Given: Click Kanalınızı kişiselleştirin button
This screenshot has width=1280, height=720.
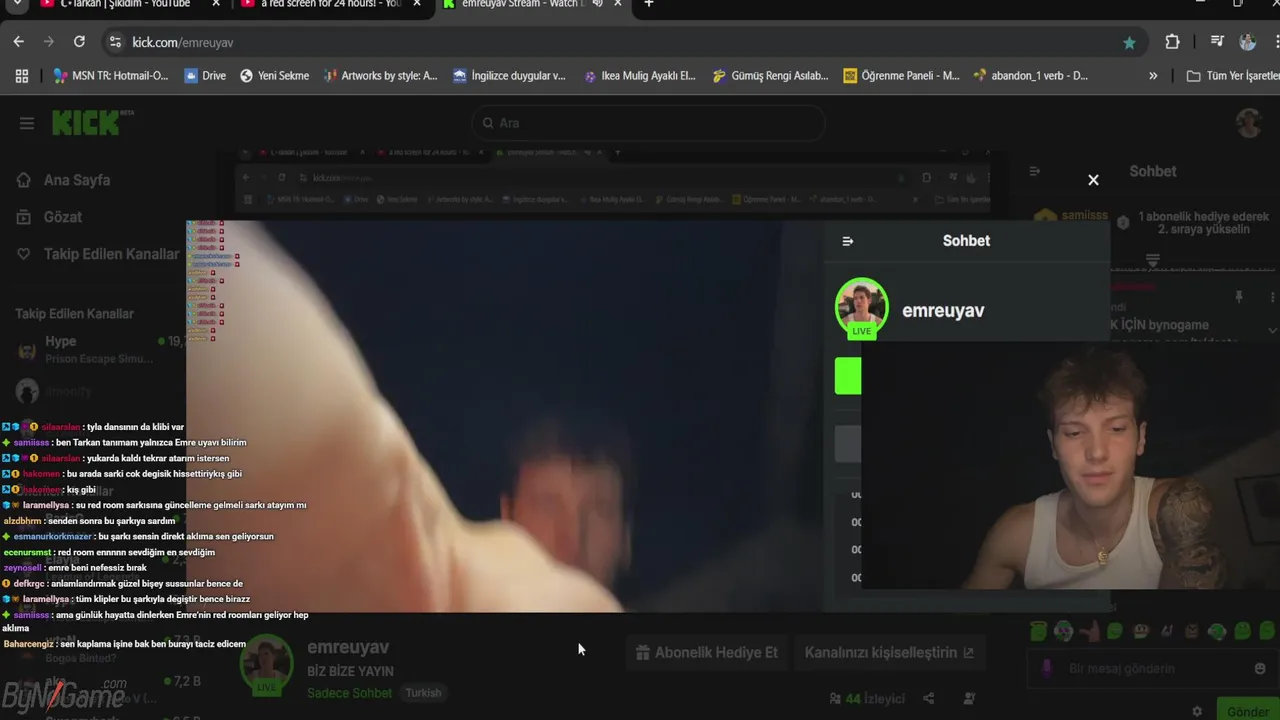Looking at the screenshot, I should [889, 652].
